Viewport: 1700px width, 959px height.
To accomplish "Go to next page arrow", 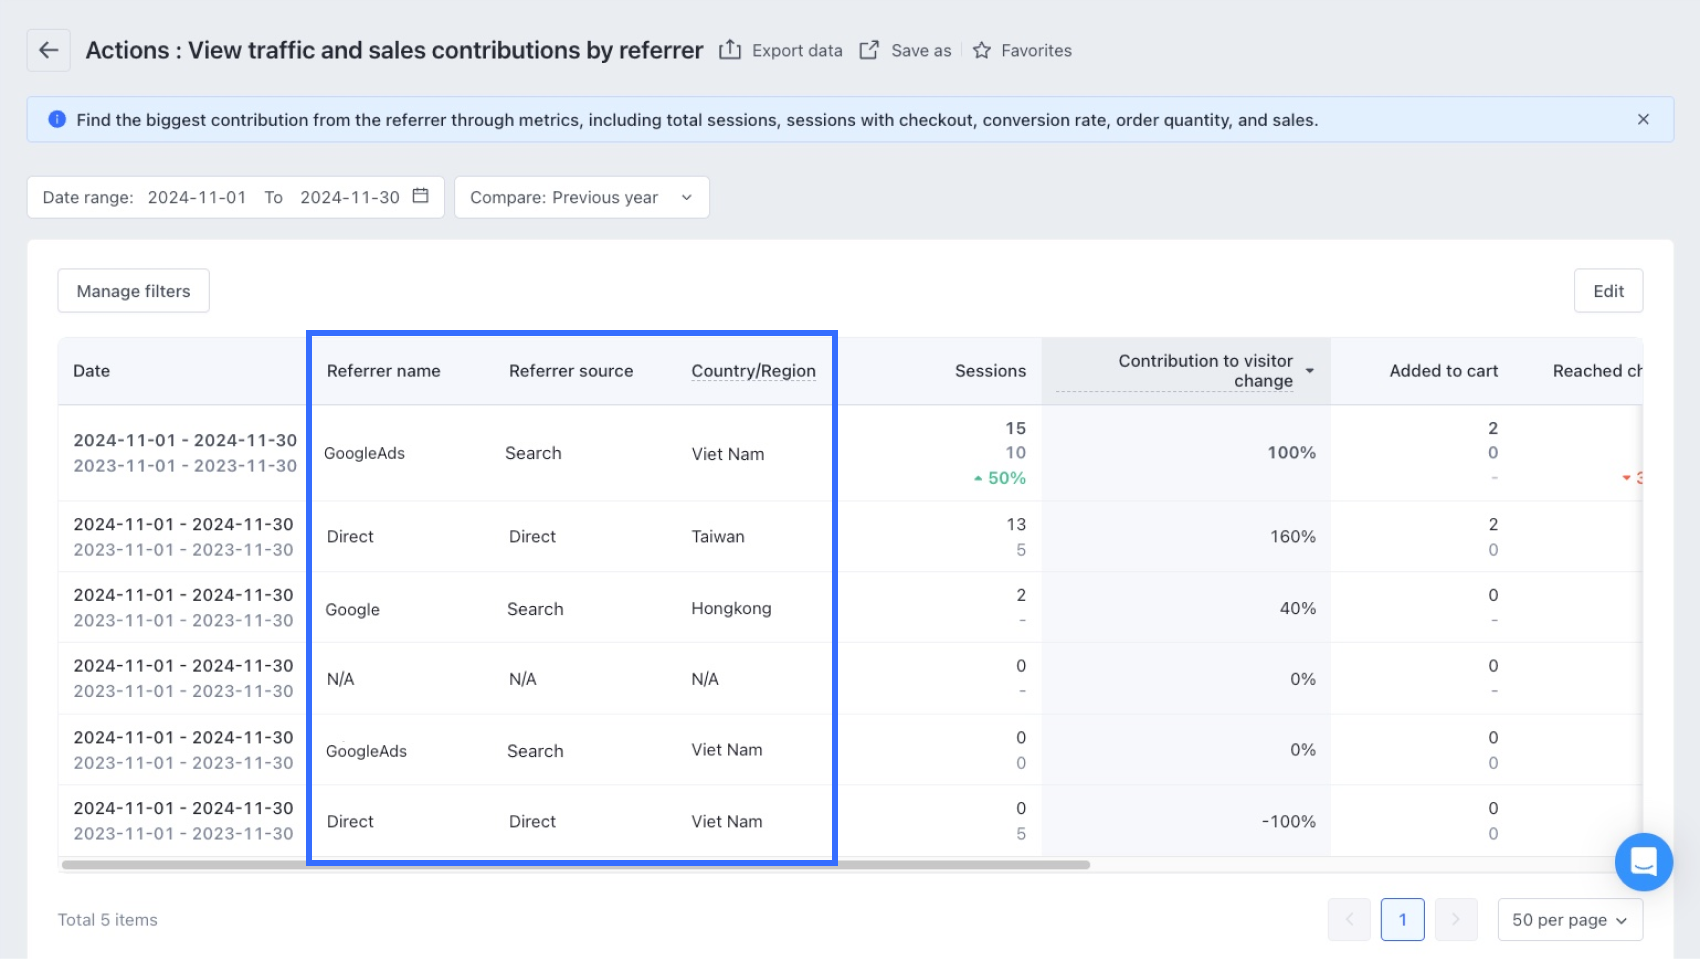I will (1456, 920).
